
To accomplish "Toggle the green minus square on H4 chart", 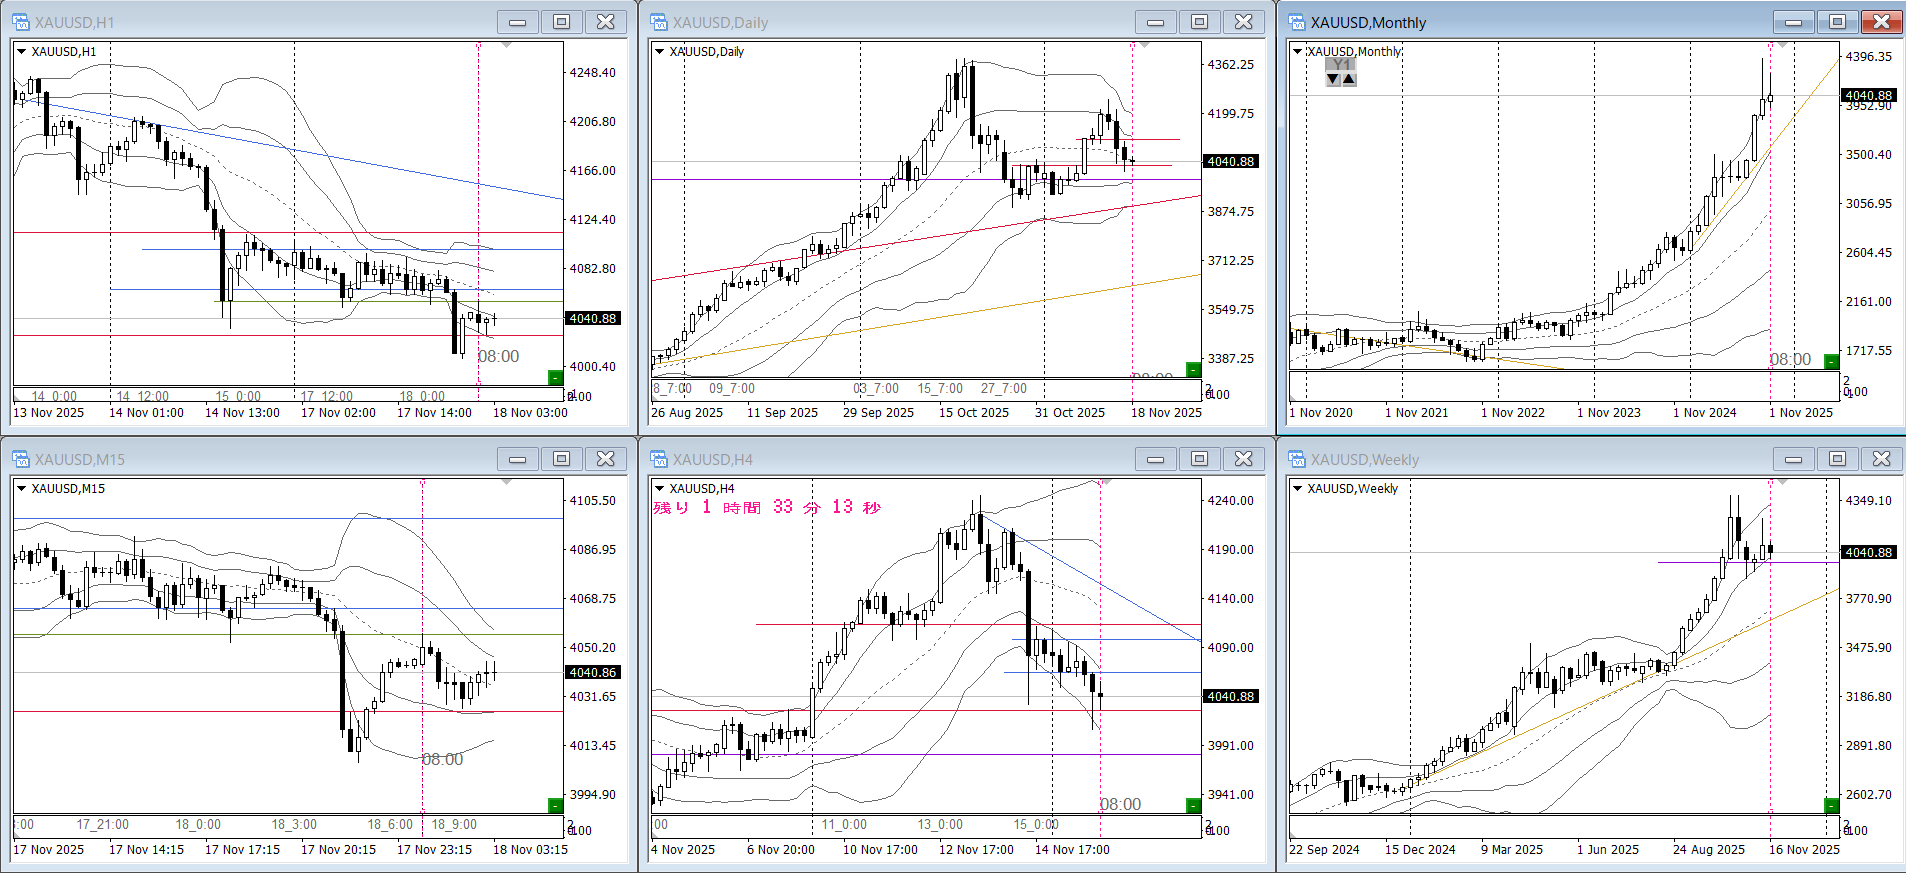I will [x=1193, y=805].
